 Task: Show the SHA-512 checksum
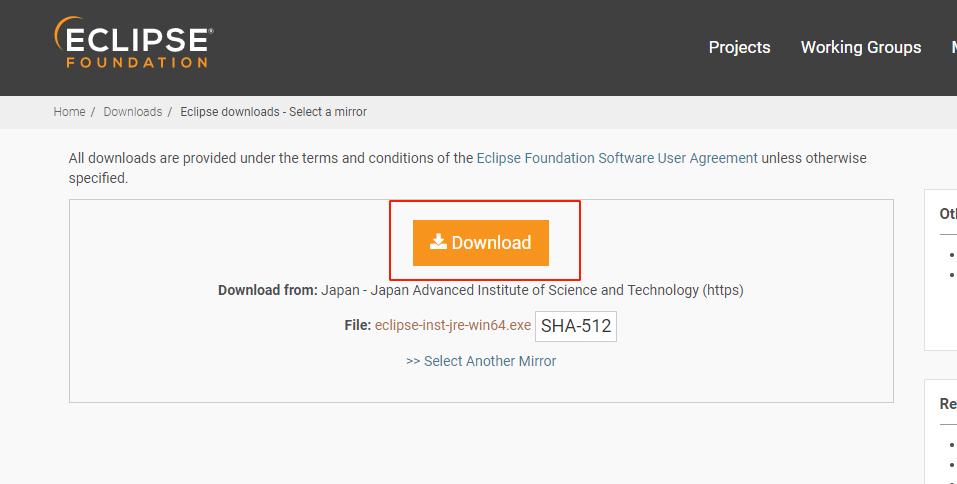[575, 326]
